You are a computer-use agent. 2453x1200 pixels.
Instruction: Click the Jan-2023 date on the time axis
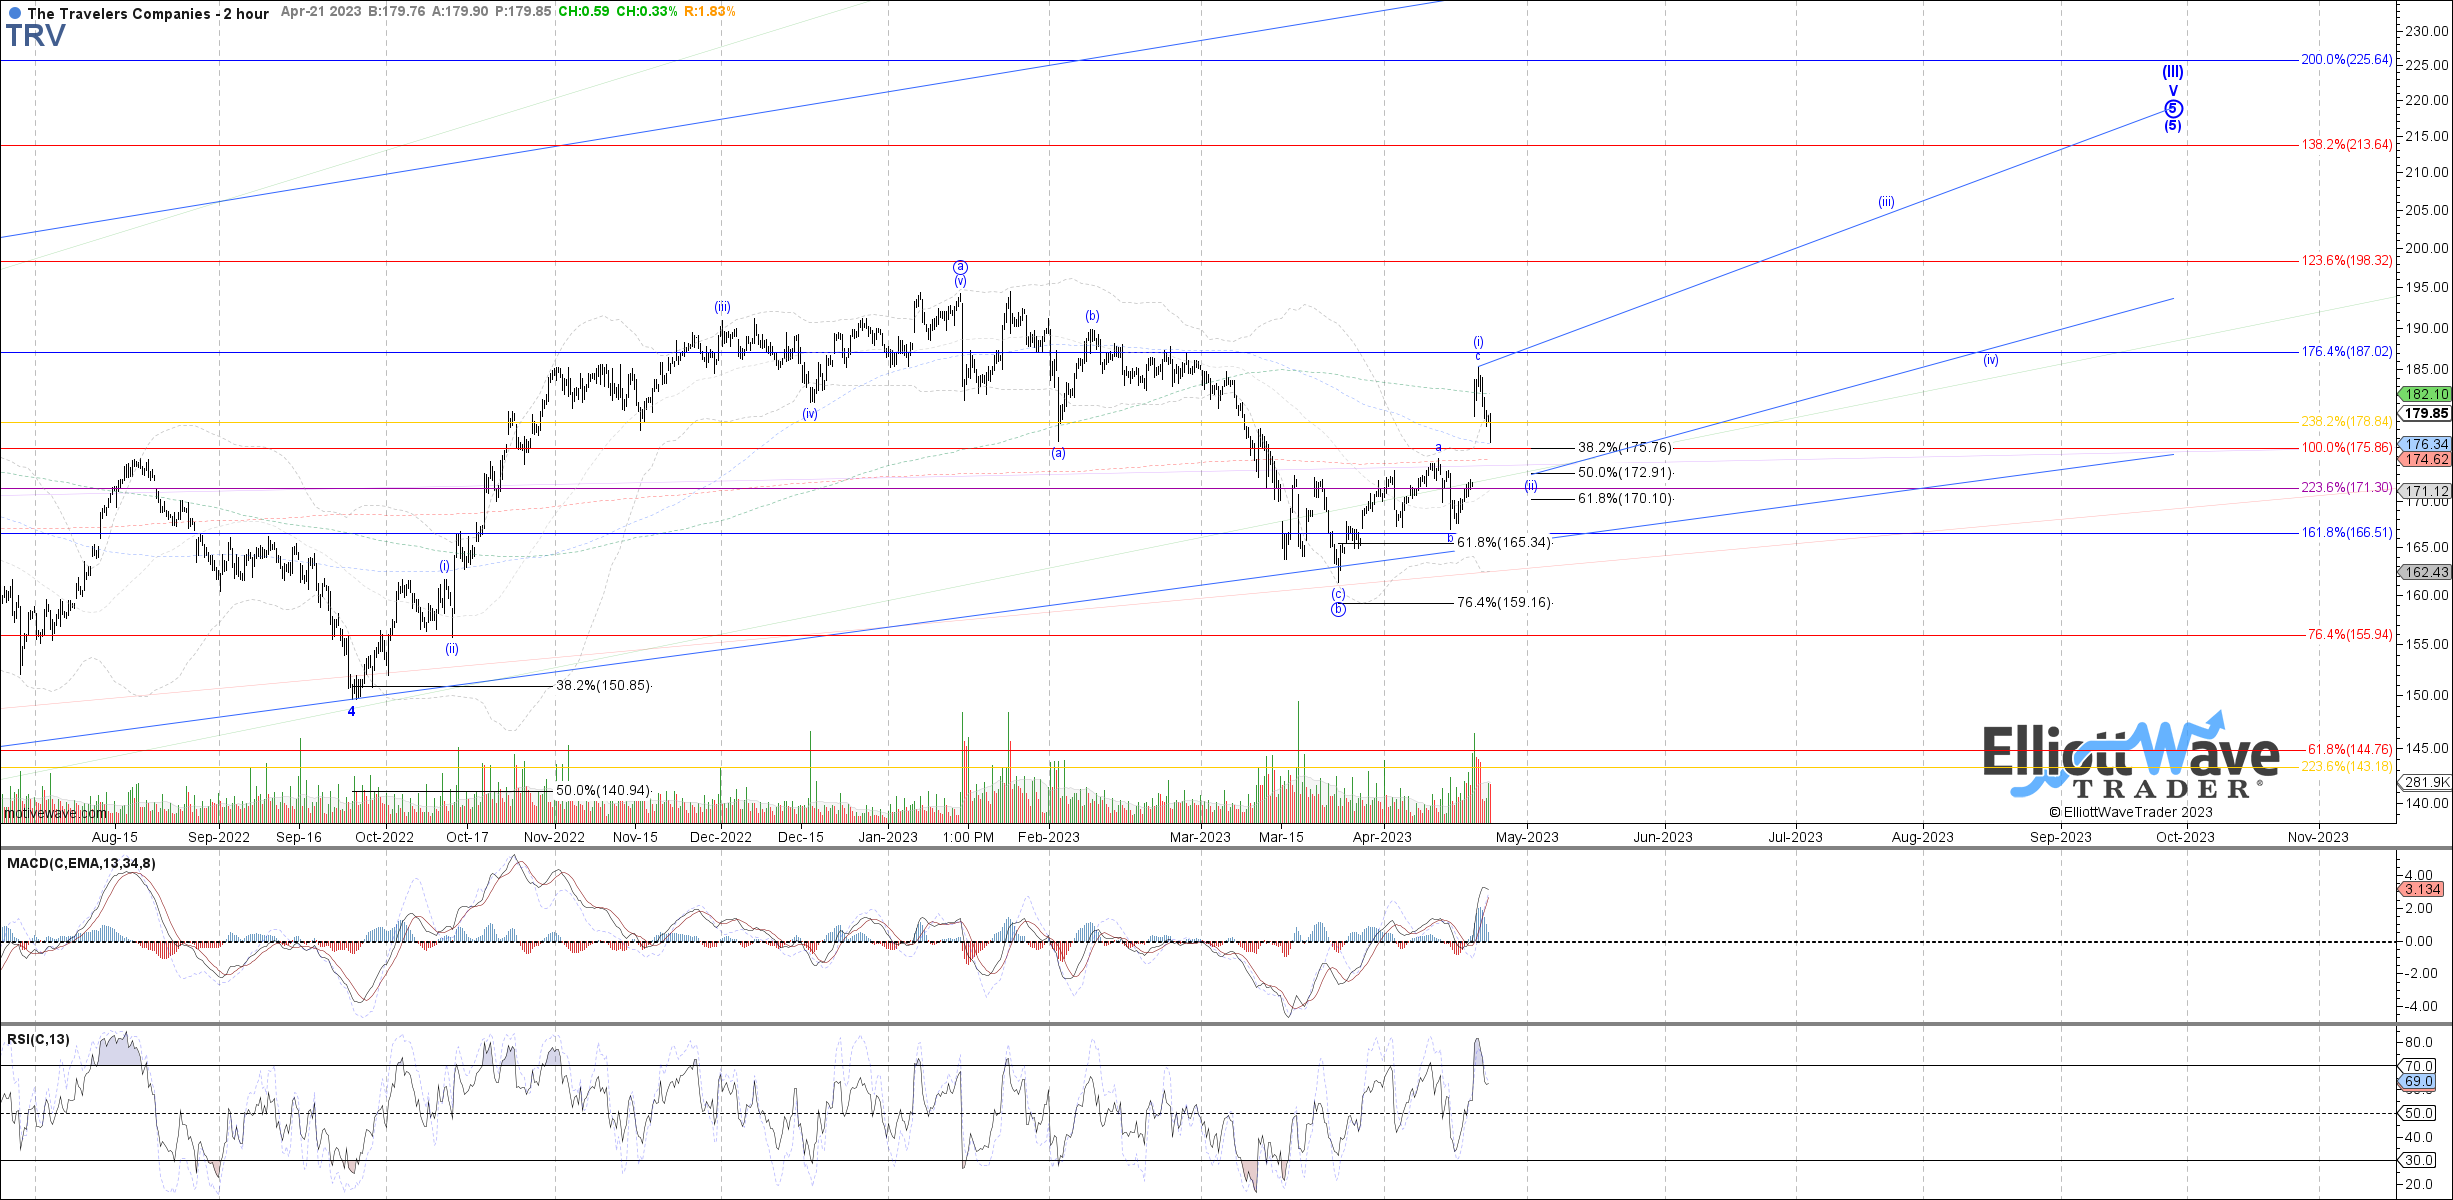click(x=888, y=837)
